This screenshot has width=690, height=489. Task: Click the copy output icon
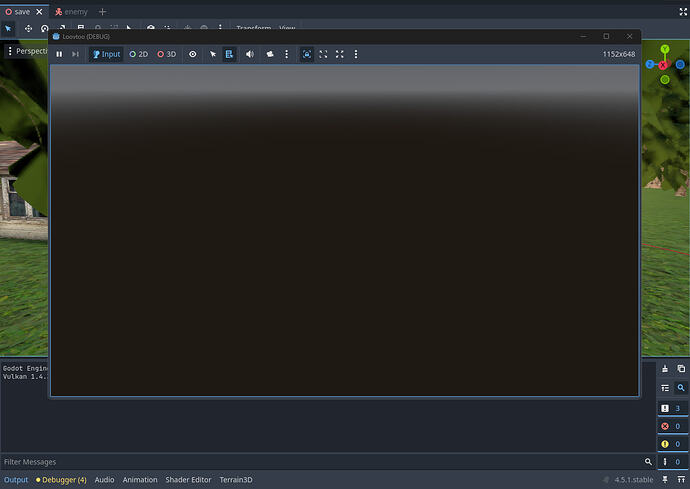pos(680,369)
